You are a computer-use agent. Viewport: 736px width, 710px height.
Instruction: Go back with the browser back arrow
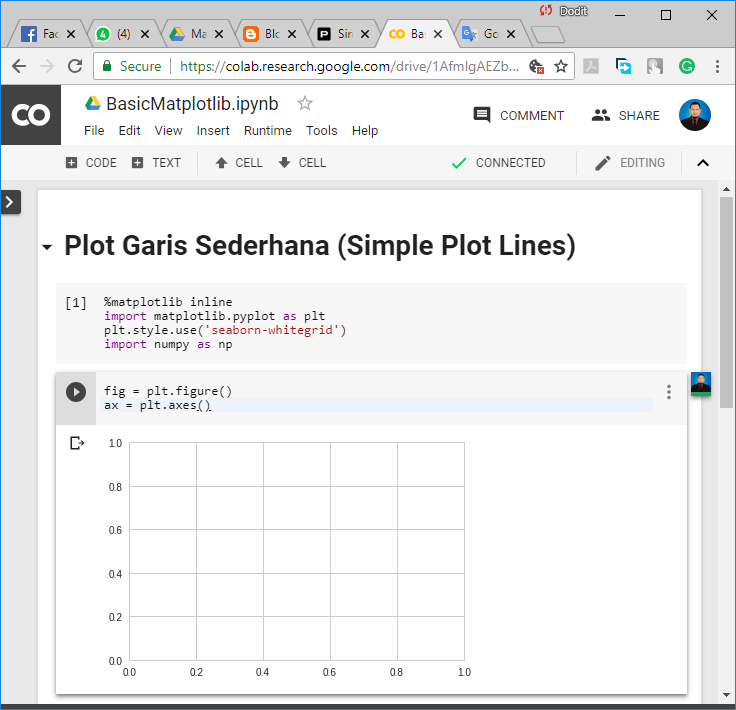[19, 66]
